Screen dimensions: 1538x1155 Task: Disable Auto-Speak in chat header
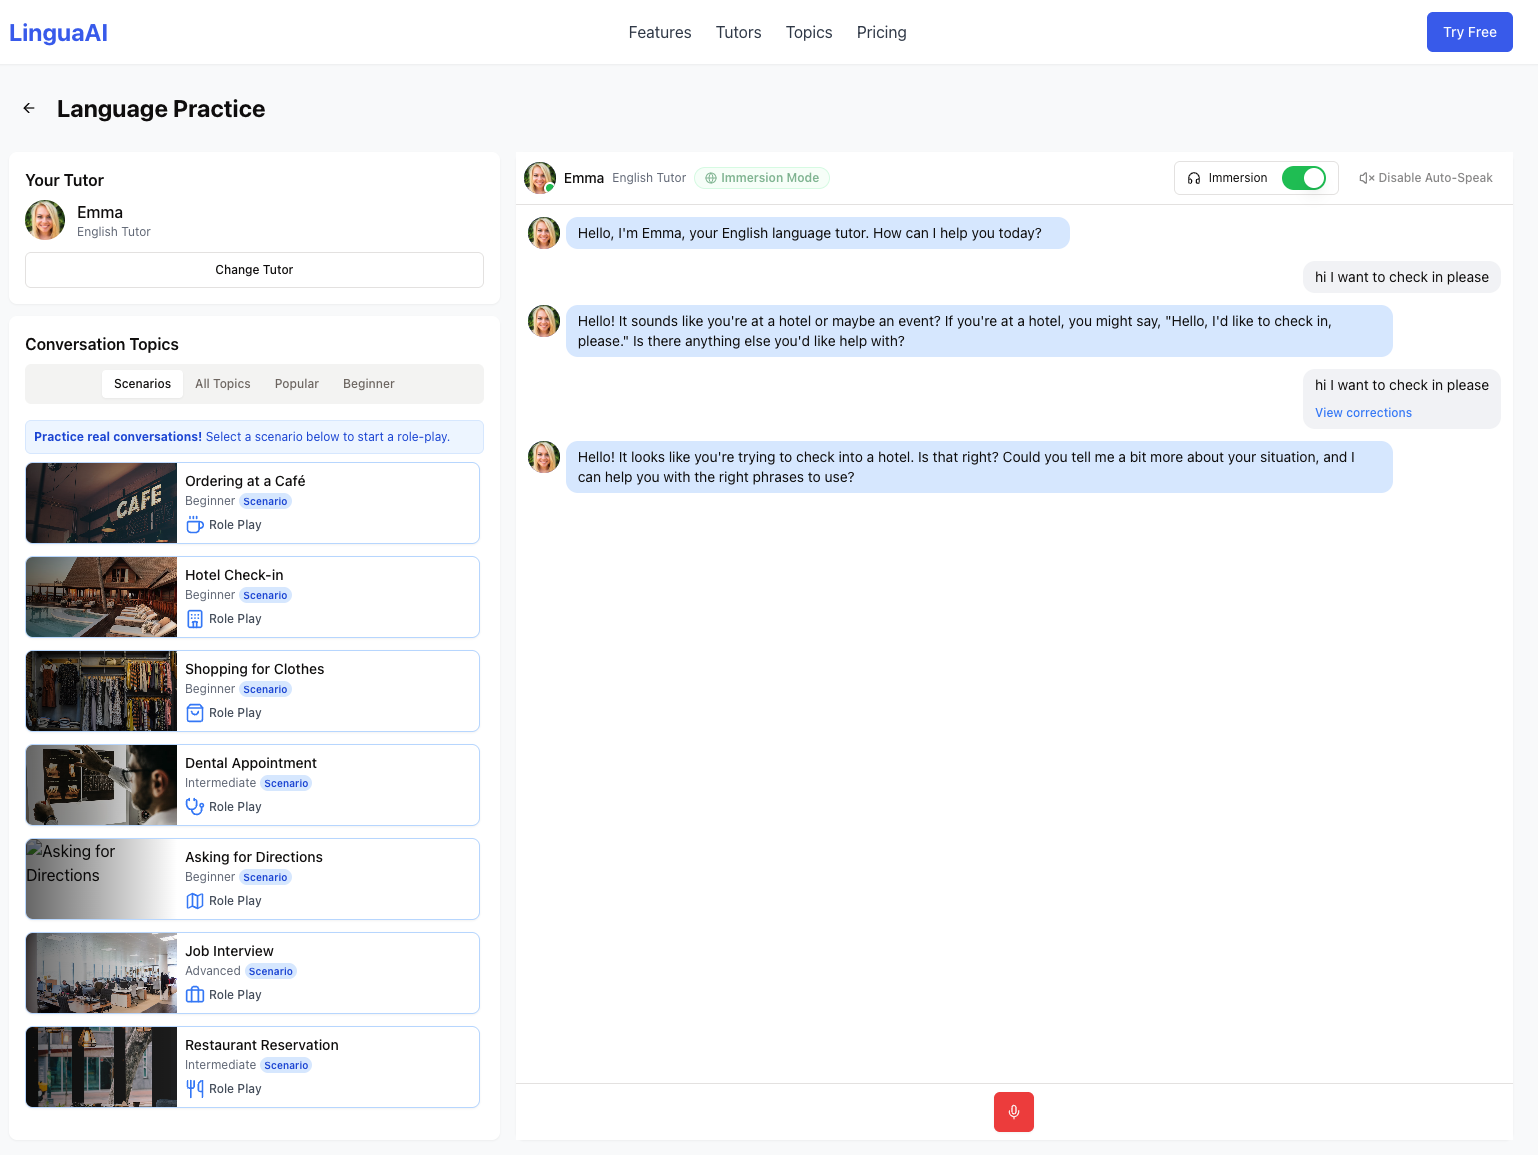(1425, 178)
